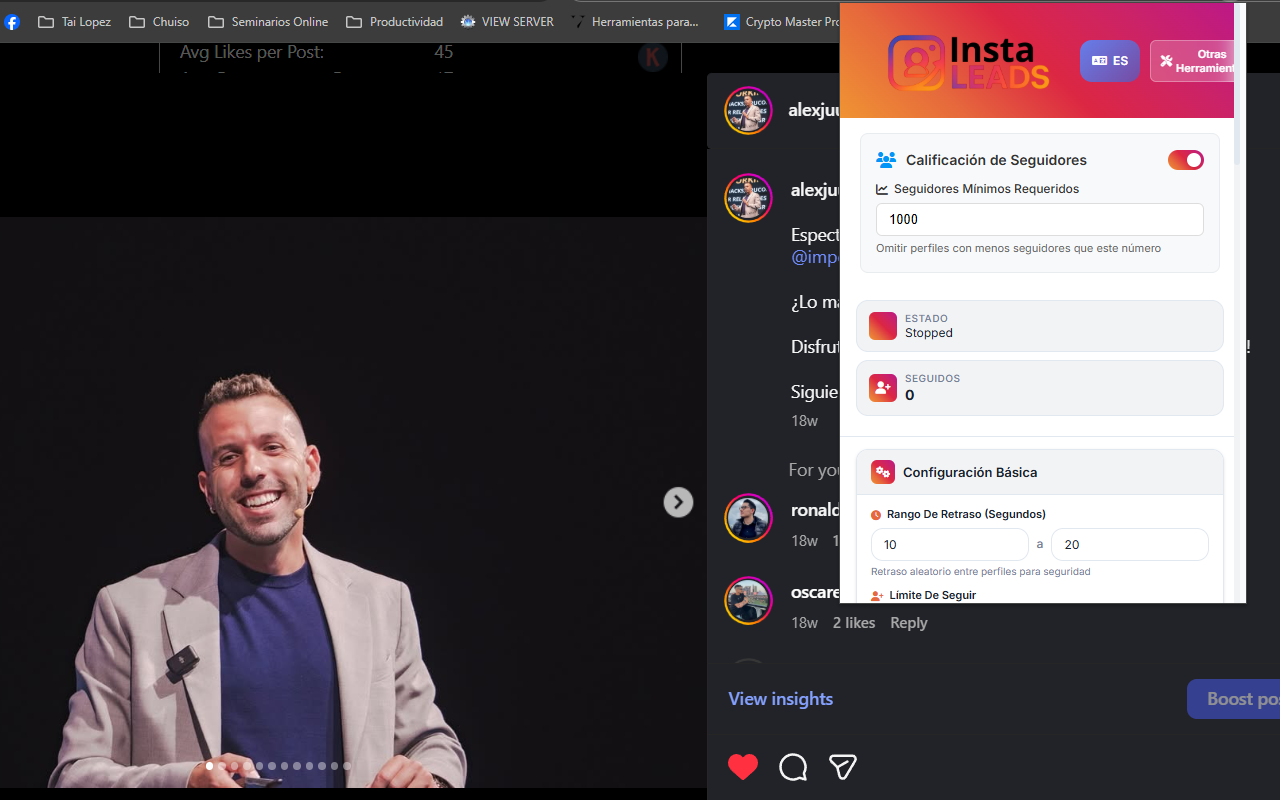1280x800 pixels.
Task: Switch language with the ES button
Action: tap(1109, 61)
